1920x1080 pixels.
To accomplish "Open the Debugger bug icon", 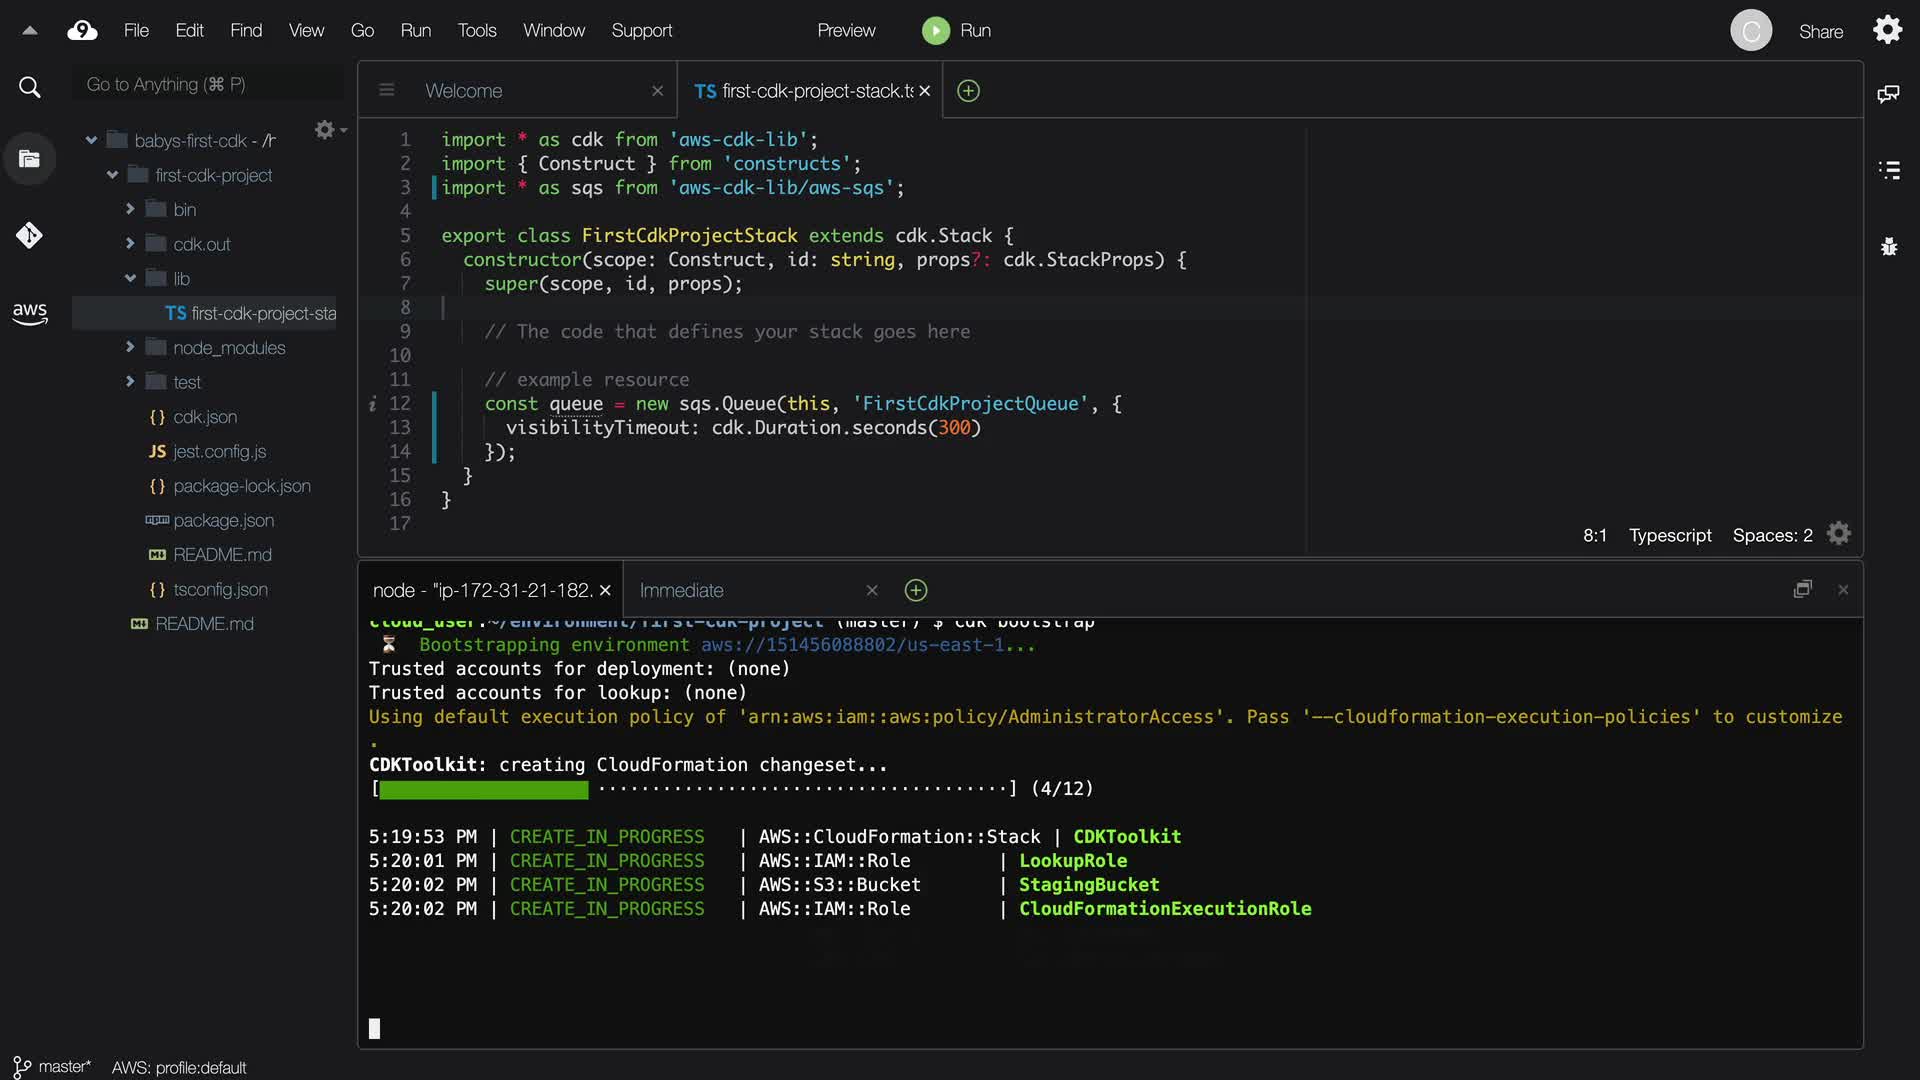I will [1888, 246].
